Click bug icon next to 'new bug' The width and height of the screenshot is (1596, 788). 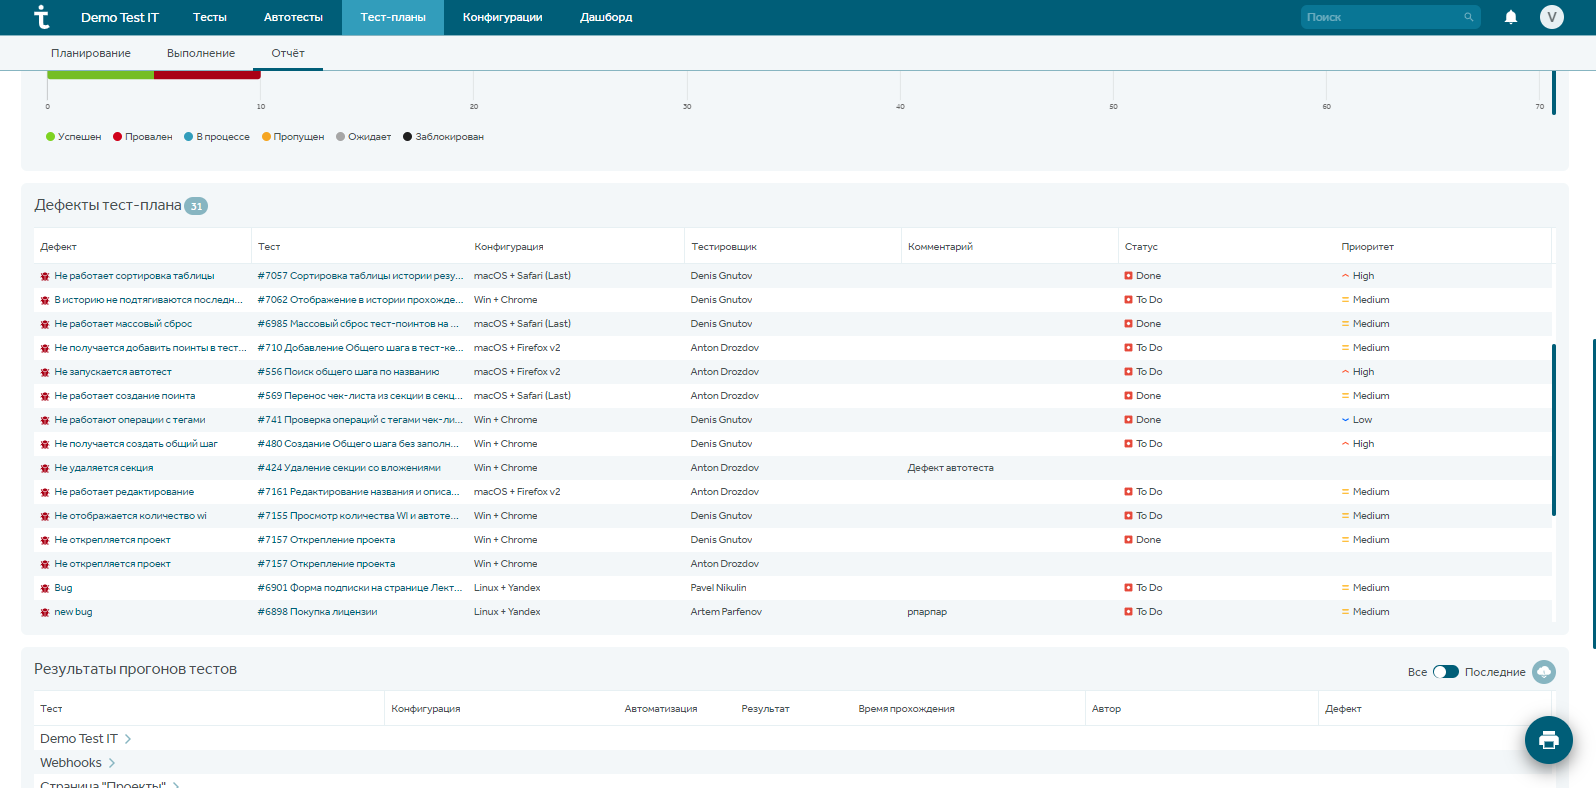[x=45, y=612]
